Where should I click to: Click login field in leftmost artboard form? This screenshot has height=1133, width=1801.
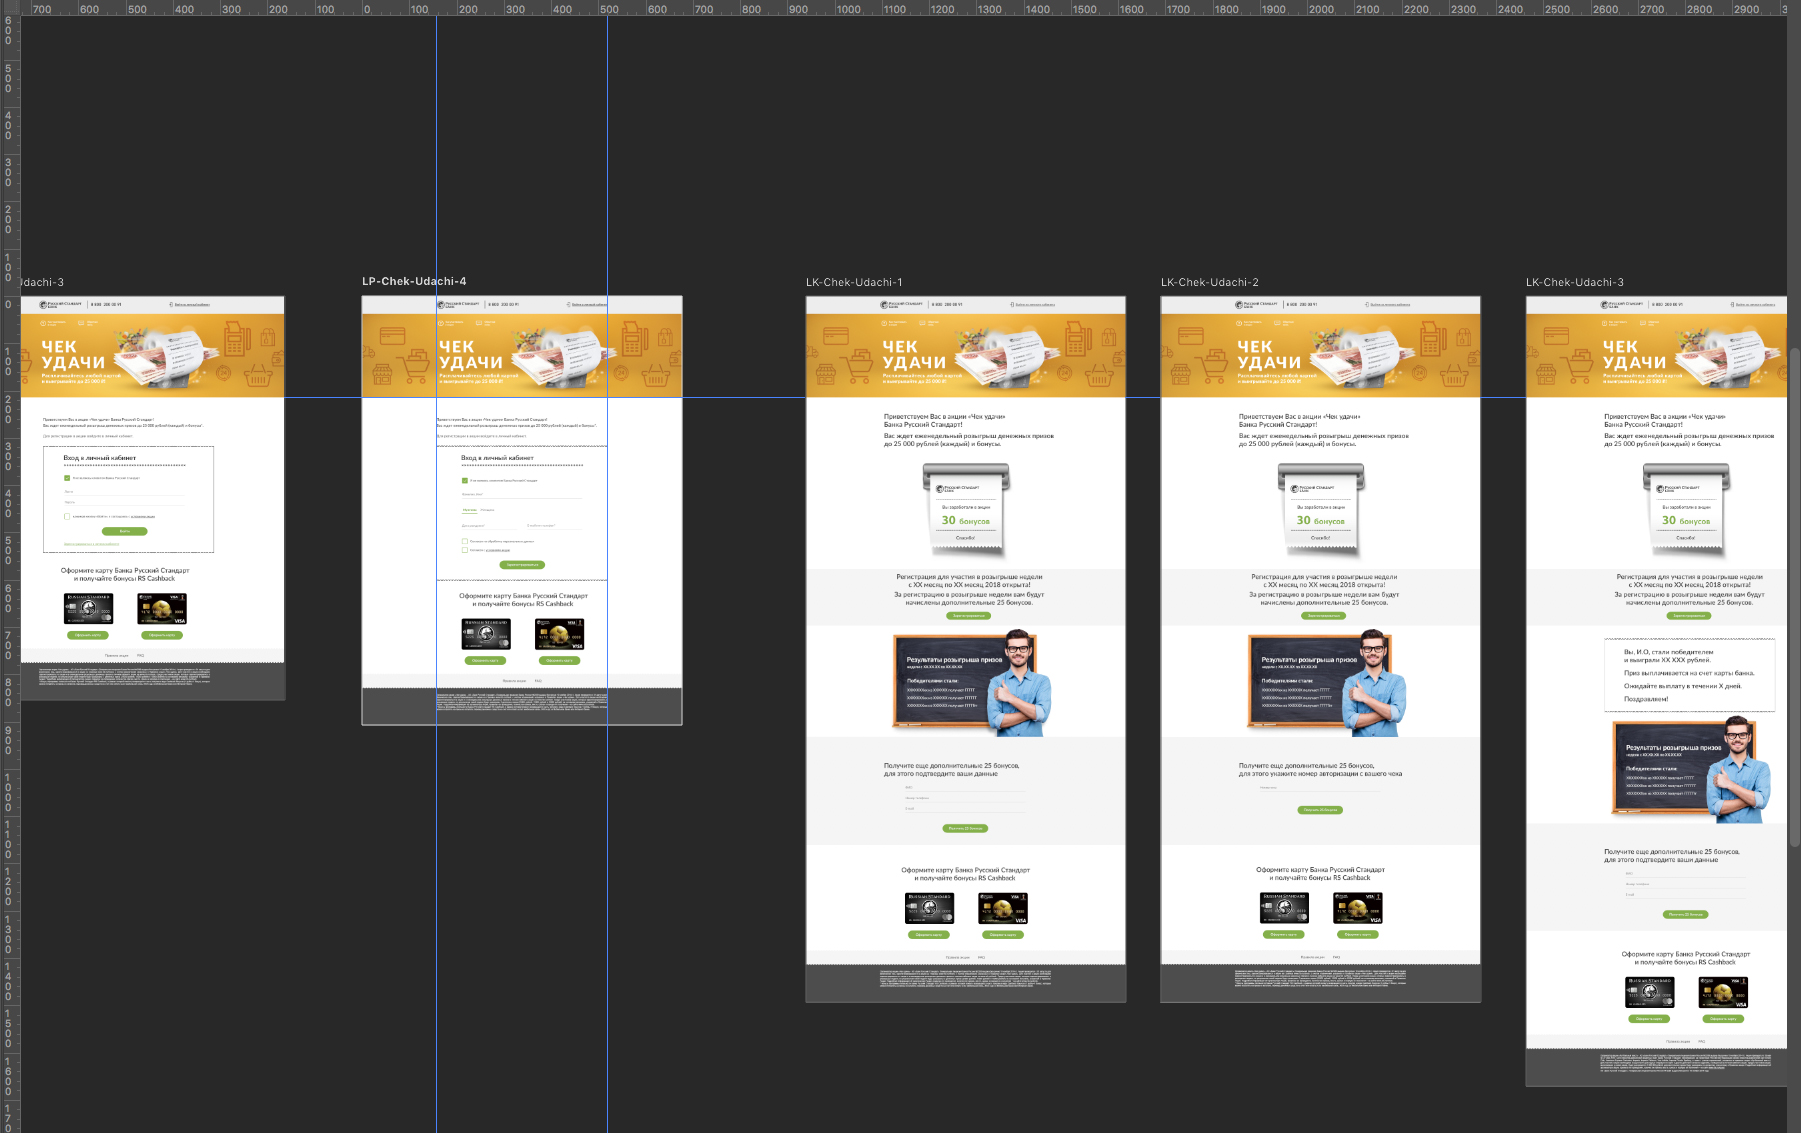124,492
